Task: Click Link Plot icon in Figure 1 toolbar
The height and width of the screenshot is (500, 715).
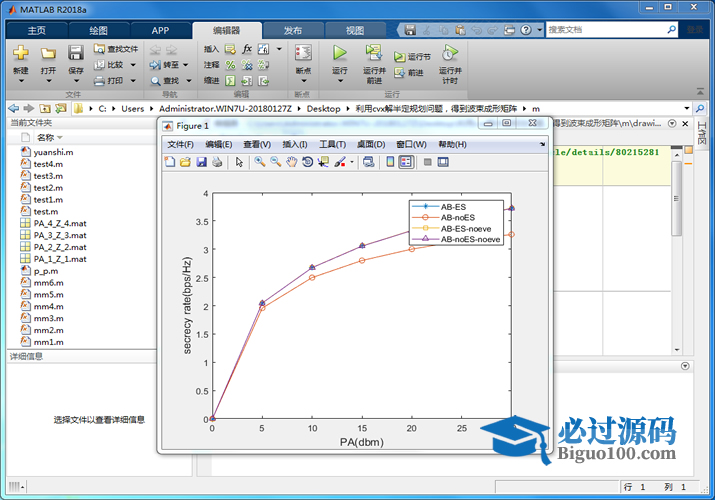Action: [x=368, y=162]
